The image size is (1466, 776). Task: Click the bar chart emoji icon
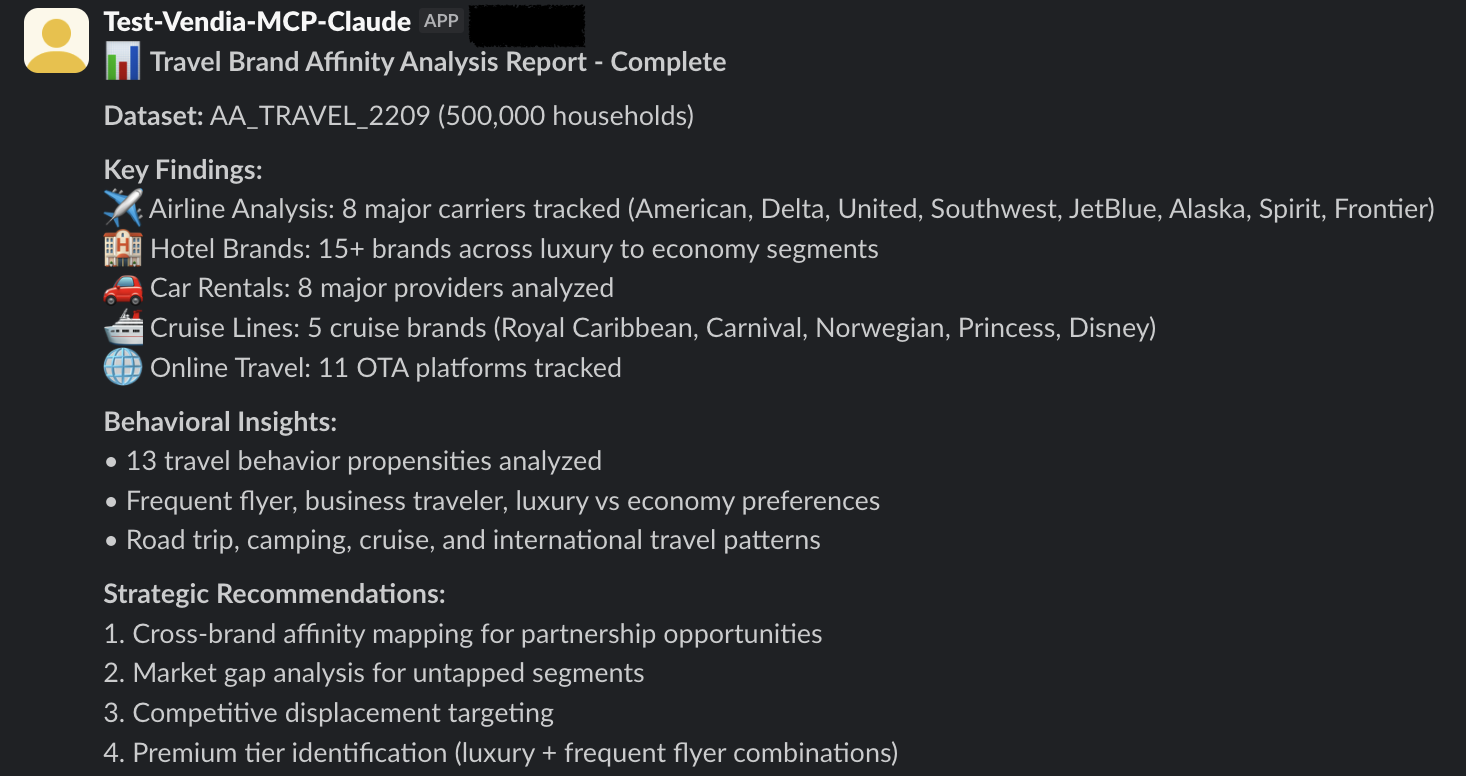123,62
